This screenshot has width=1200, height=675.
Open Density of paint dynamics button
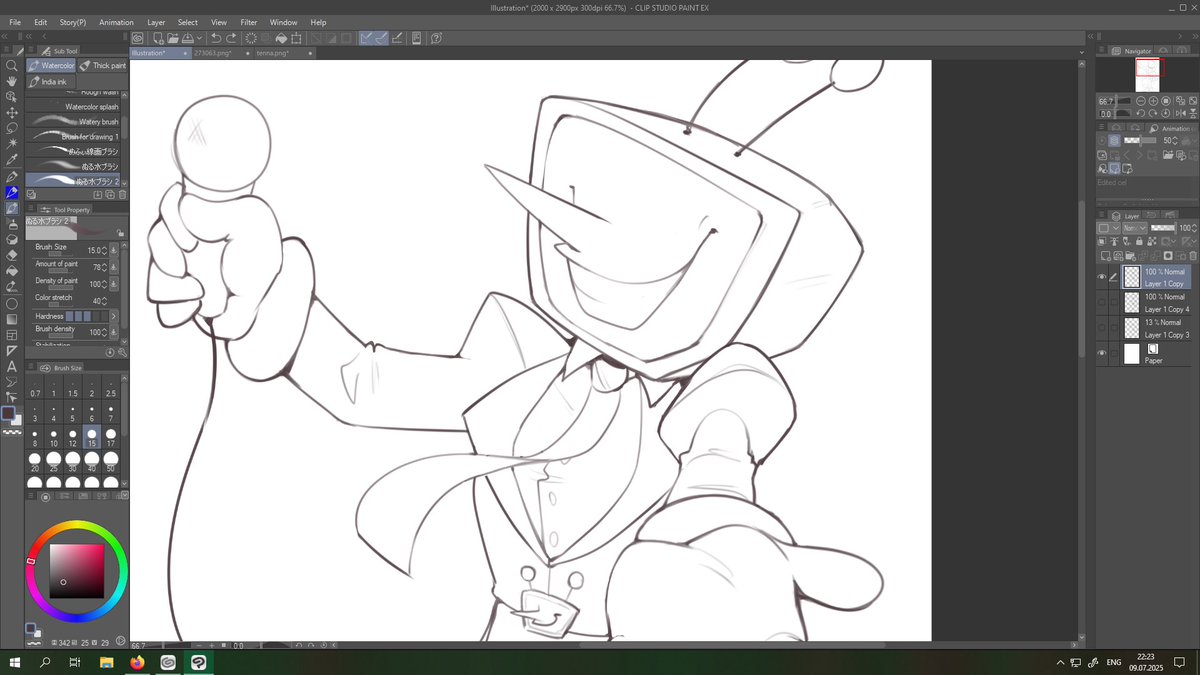point(113,284)
